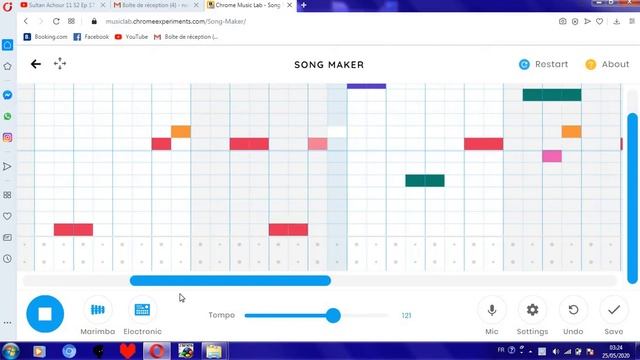The image size is (640, 360).
Task: Restart the song
Action: [543, 64]
